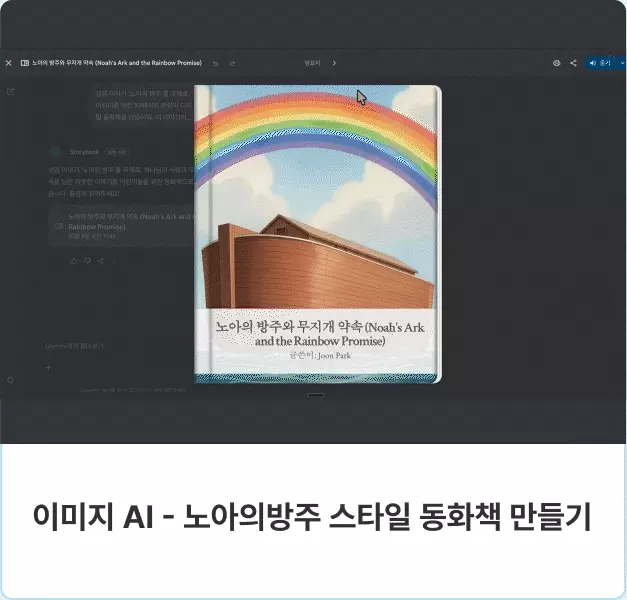Click the badge chip next to Storybook
This screenshot has width=627, height=600.
click(x=117, y=152)
